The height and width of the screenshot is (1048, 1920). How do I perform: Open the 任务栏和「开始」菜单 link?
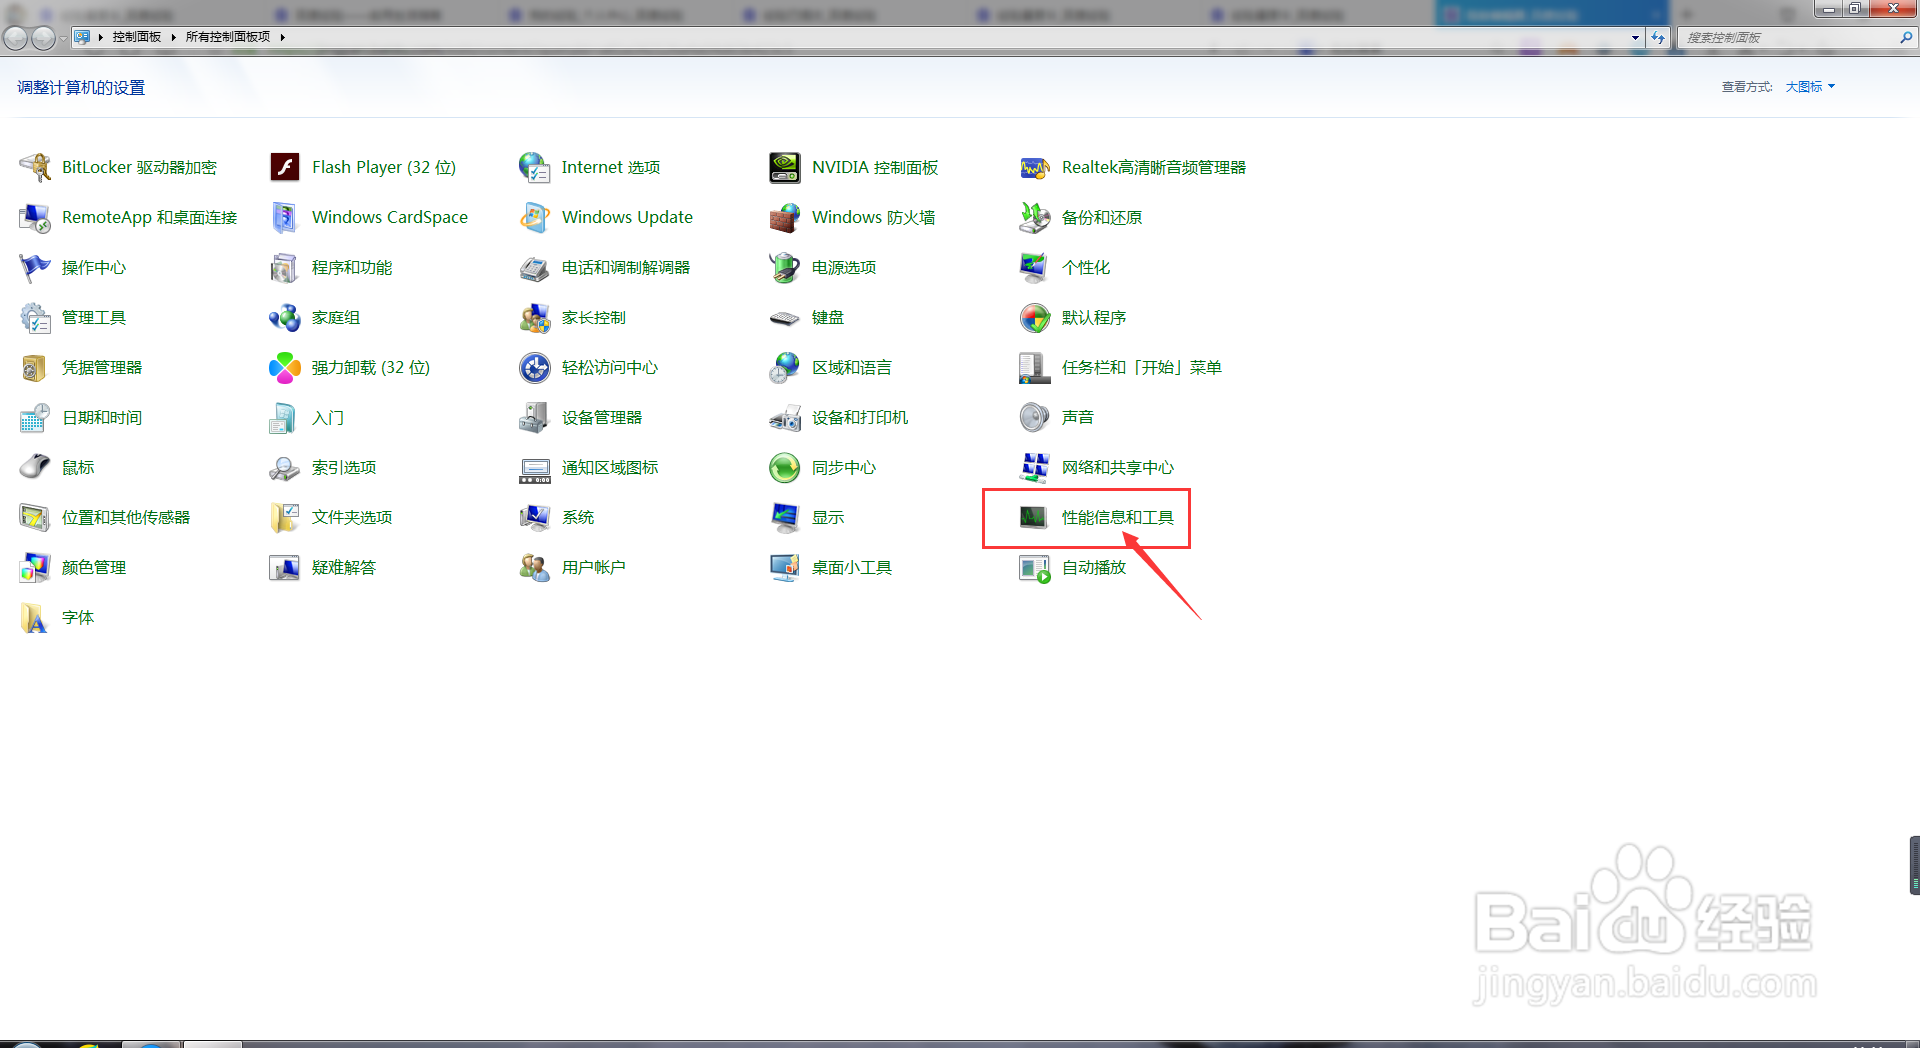click(1142, 367)
